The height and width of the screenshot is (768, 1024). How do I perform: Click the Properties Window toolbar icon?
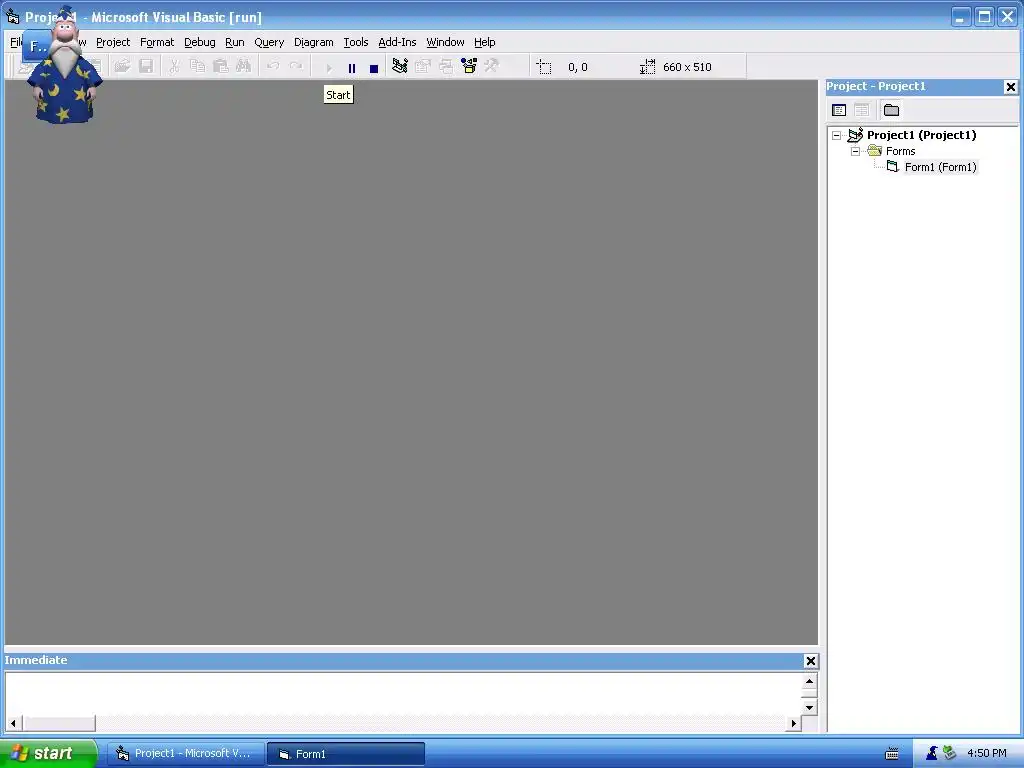click(423, 66)
